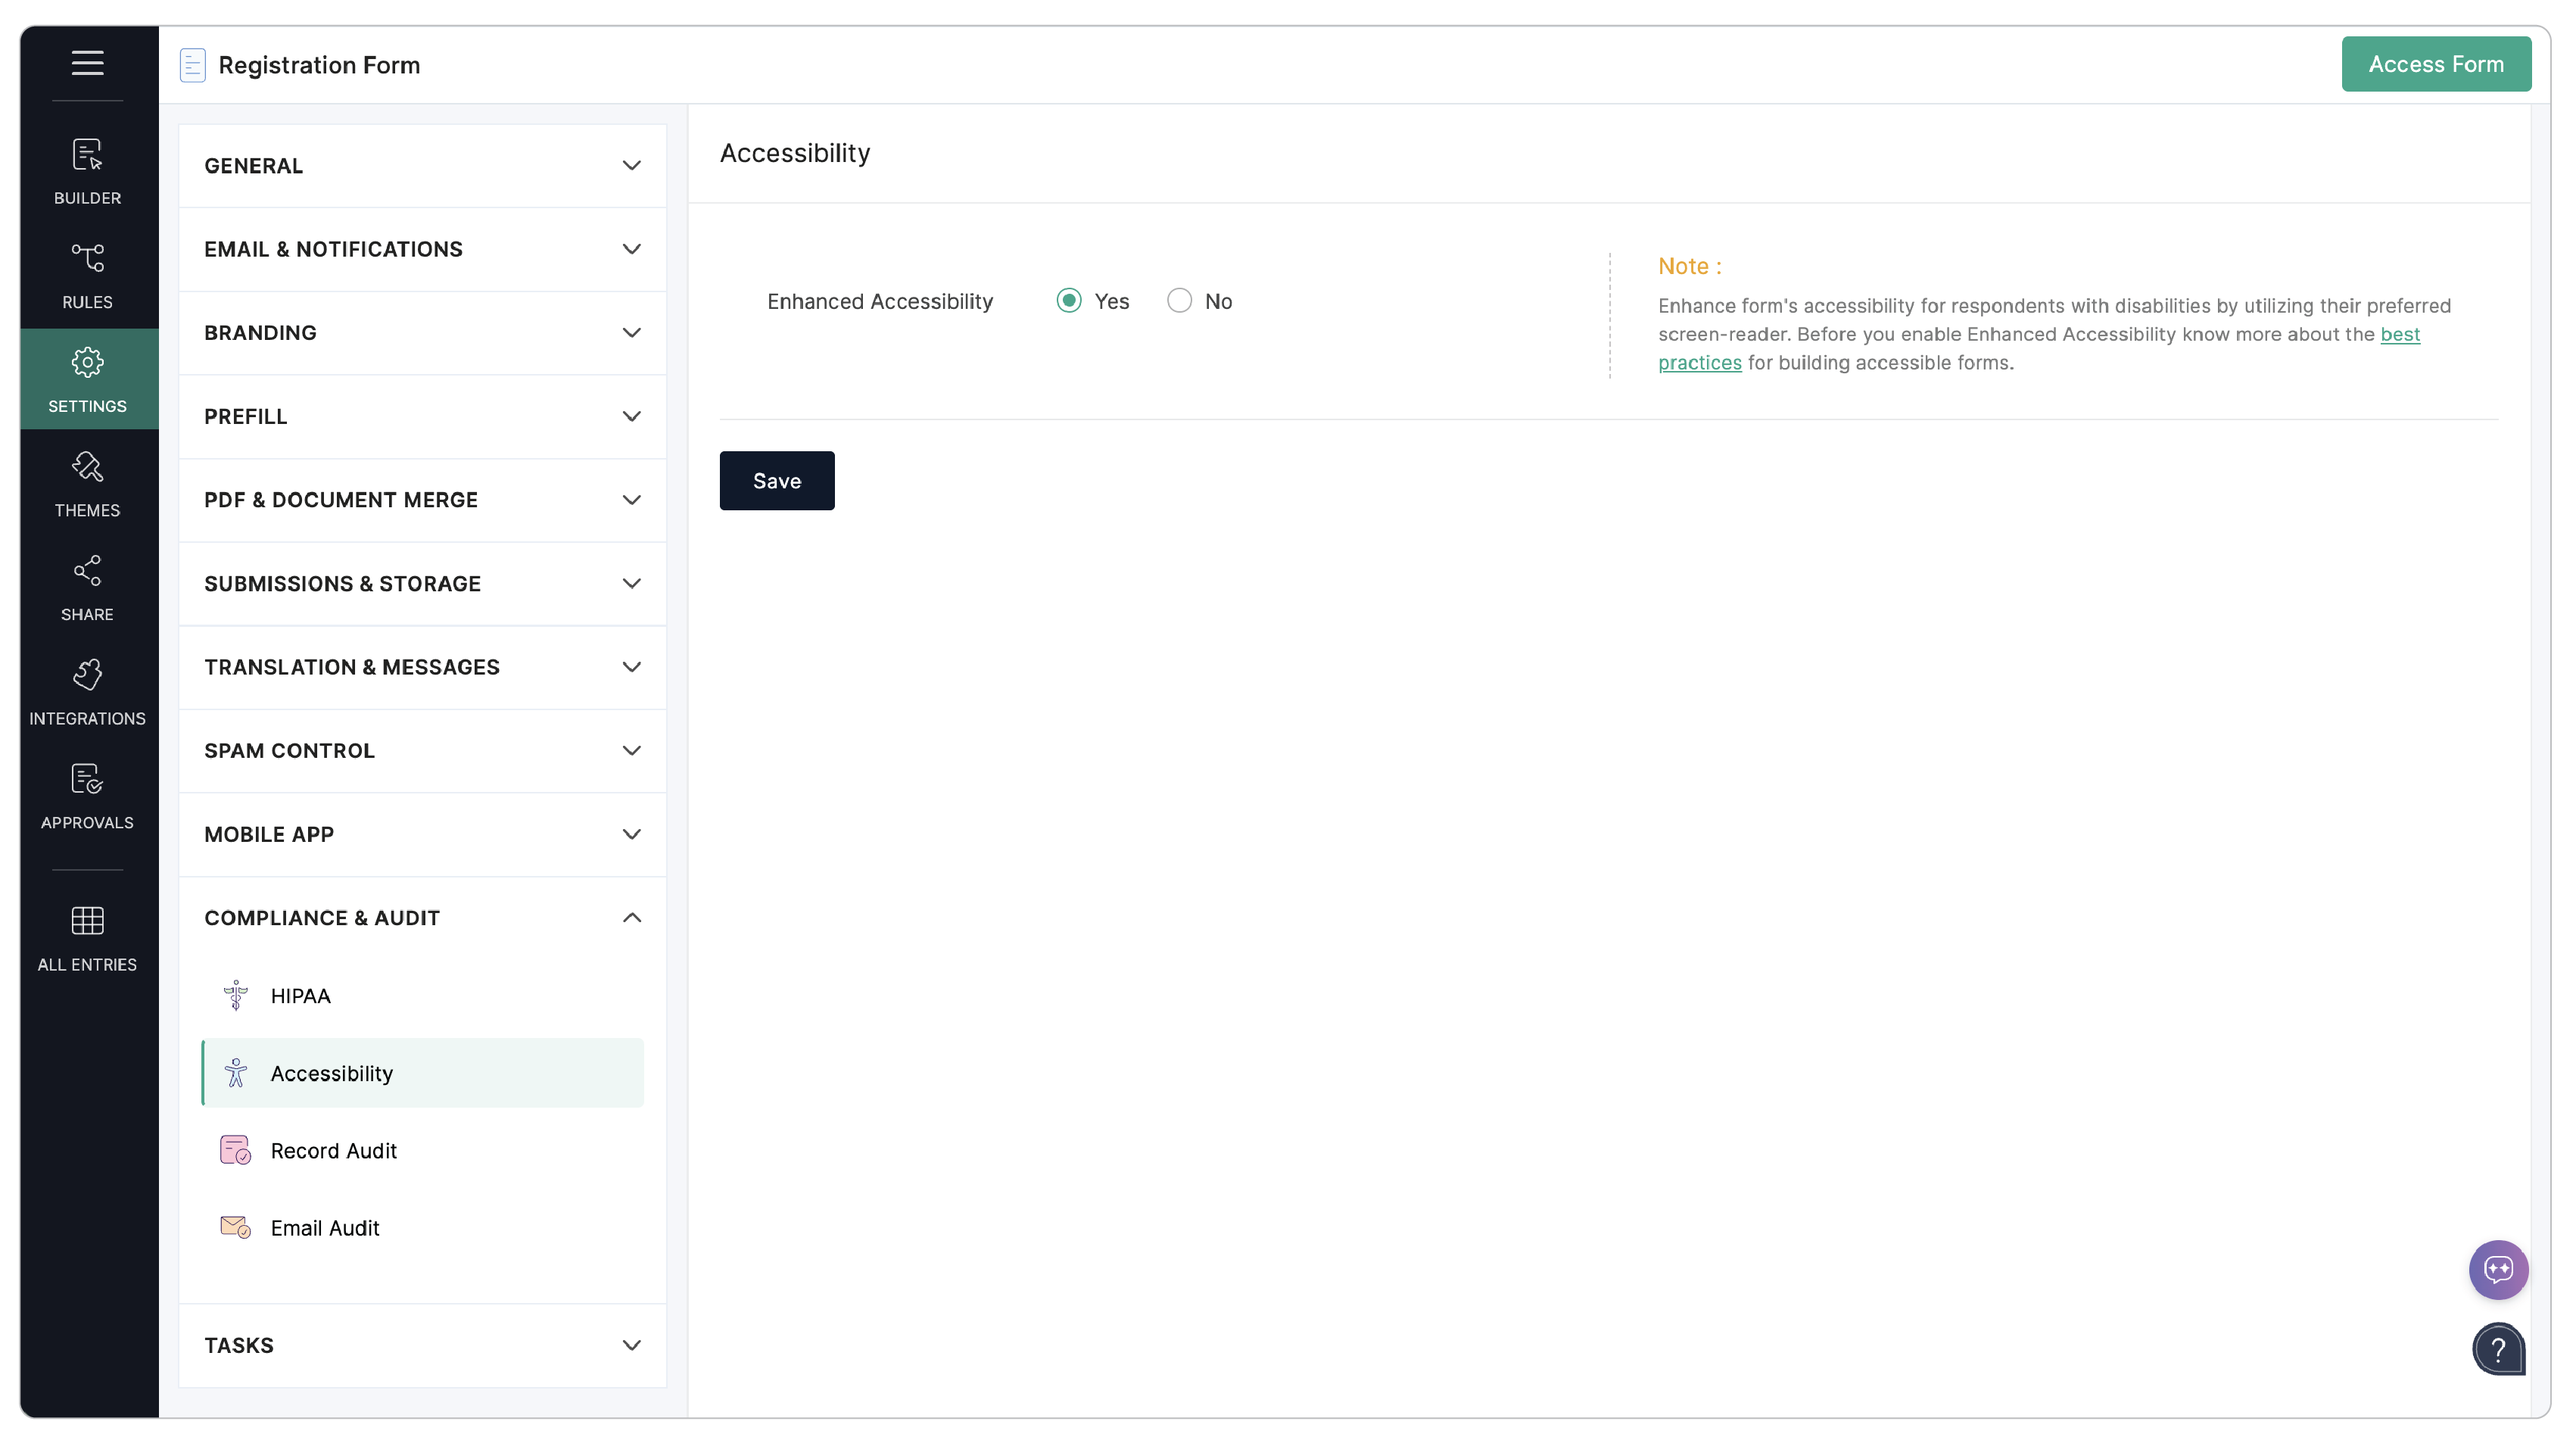Click the Save button

click(776, 481)
